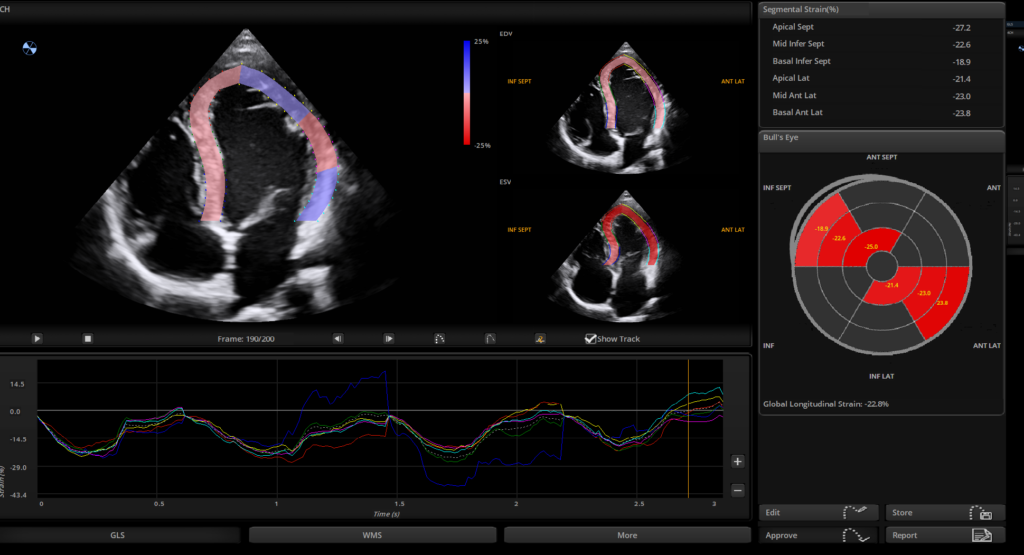Click the Edit contour button
Image resolution: width=1024 pixels, height=555 pixels.
[x=818, y=513]
